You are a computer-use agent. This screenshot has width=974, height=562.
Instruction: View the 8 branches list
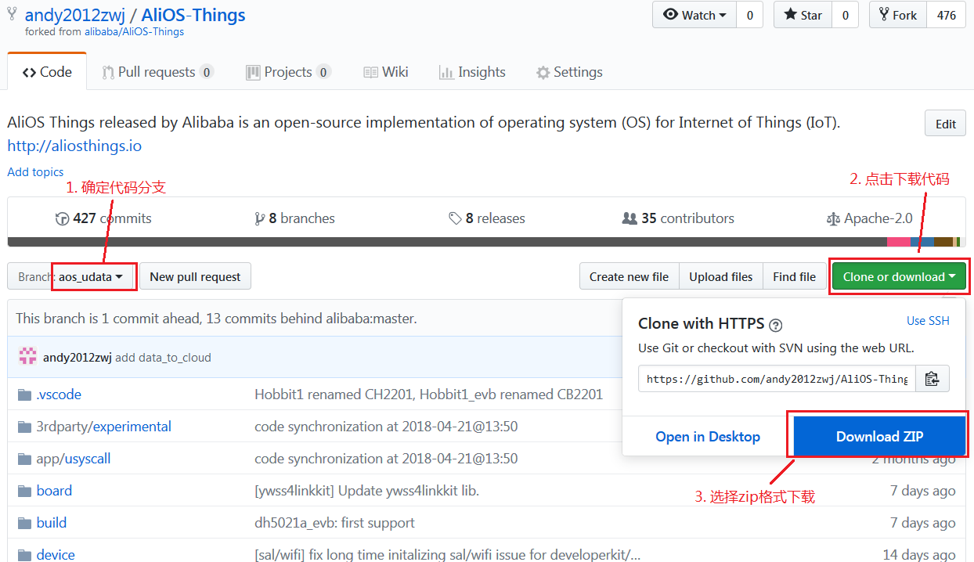pyautogui.click(x=294, y=219)
